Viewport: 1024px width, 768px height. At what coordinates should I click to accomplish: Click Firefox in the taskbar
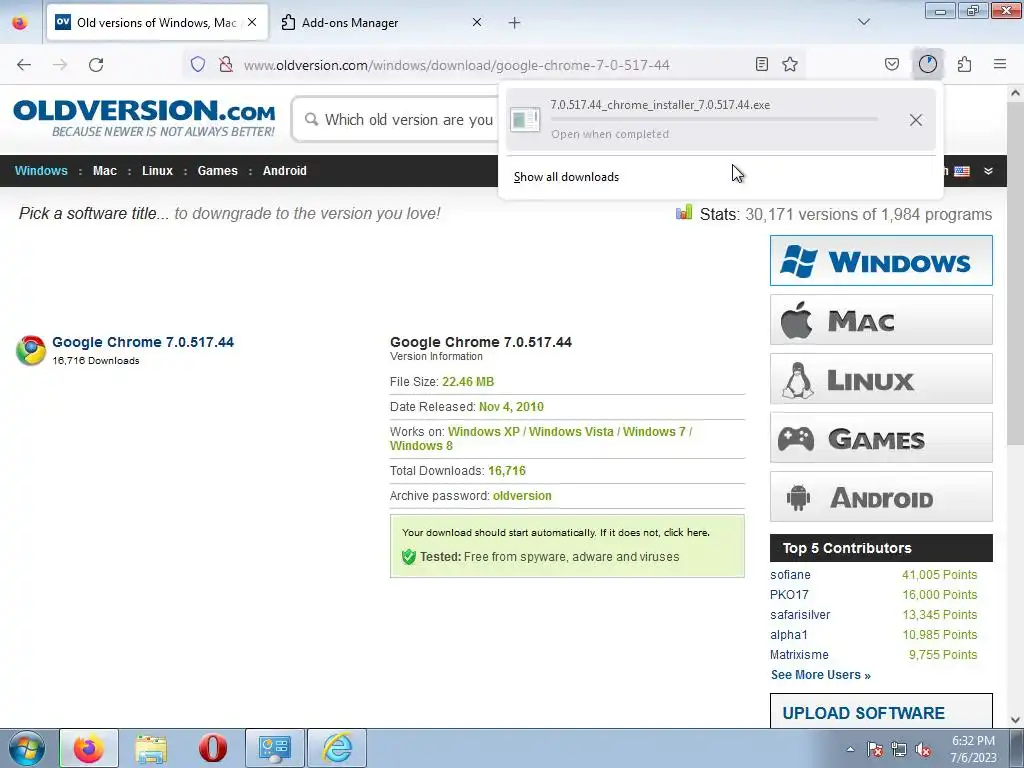coord(89,748)
